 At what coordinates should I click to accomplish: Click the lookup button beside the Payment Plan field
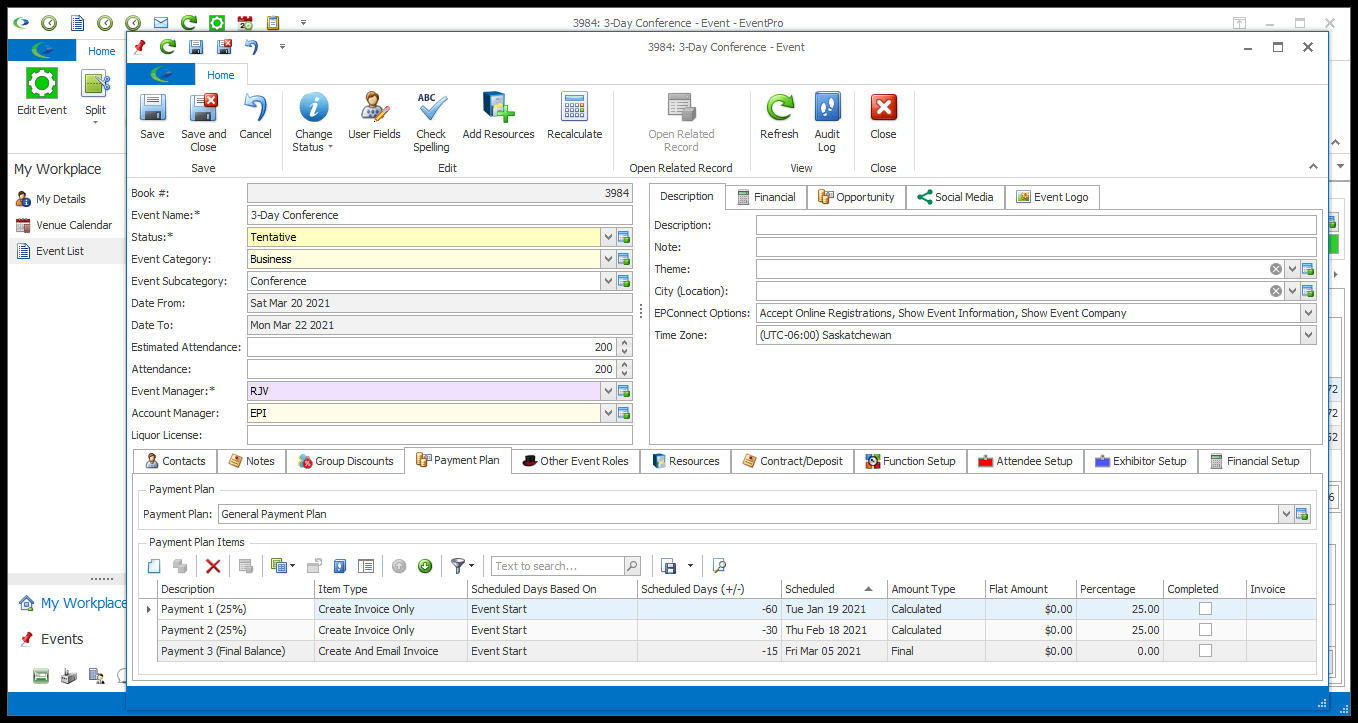point(1302,514)
